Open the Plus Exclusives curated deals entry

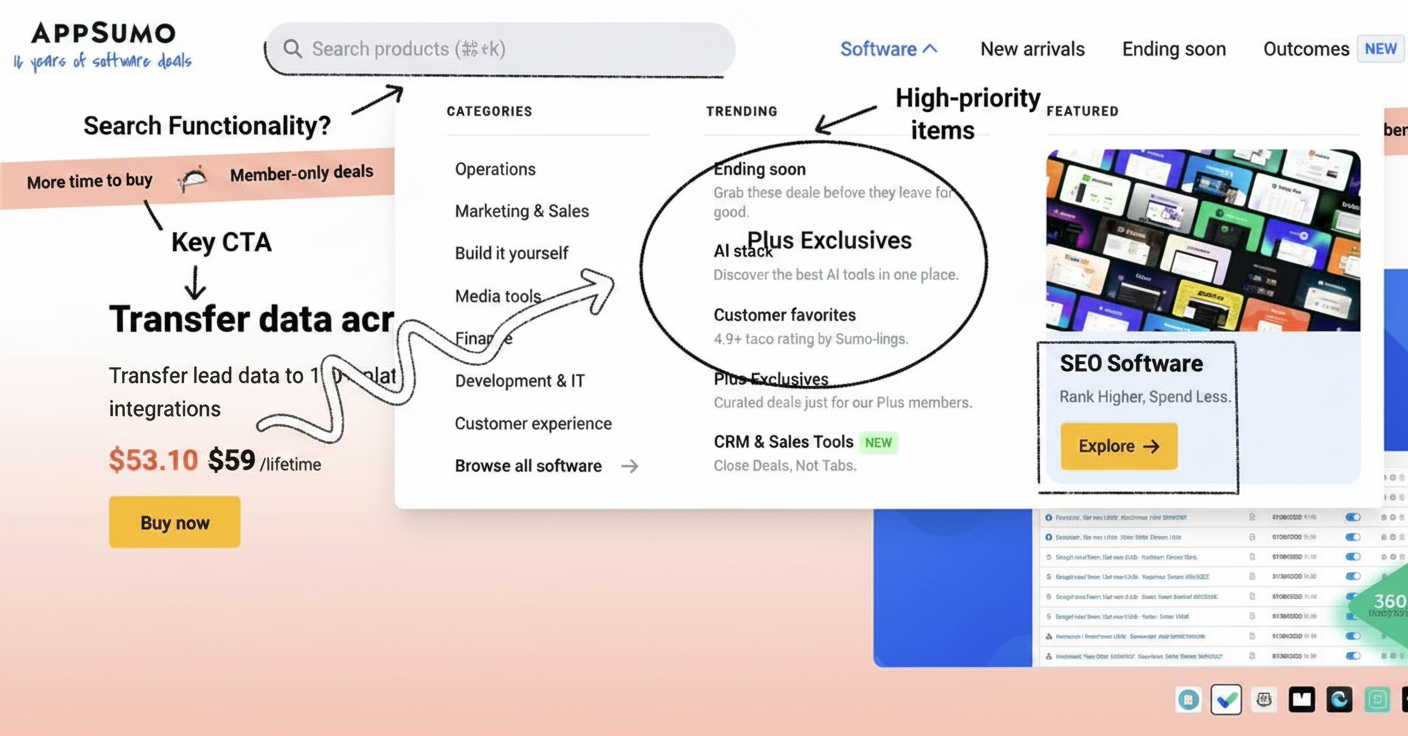[x=842, y=390]
